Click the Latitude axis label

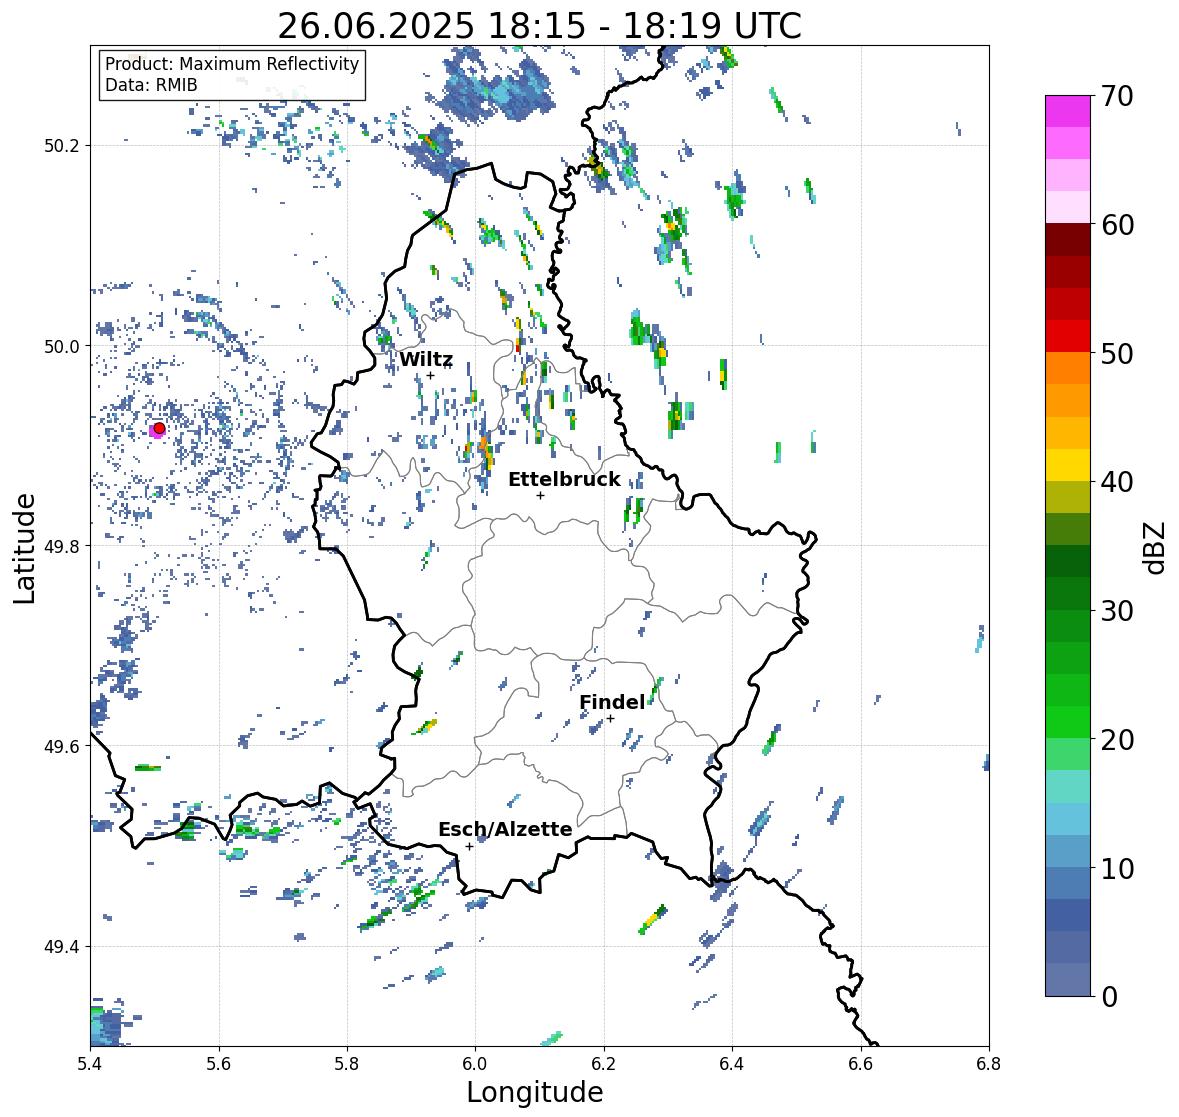coord(24,549)
